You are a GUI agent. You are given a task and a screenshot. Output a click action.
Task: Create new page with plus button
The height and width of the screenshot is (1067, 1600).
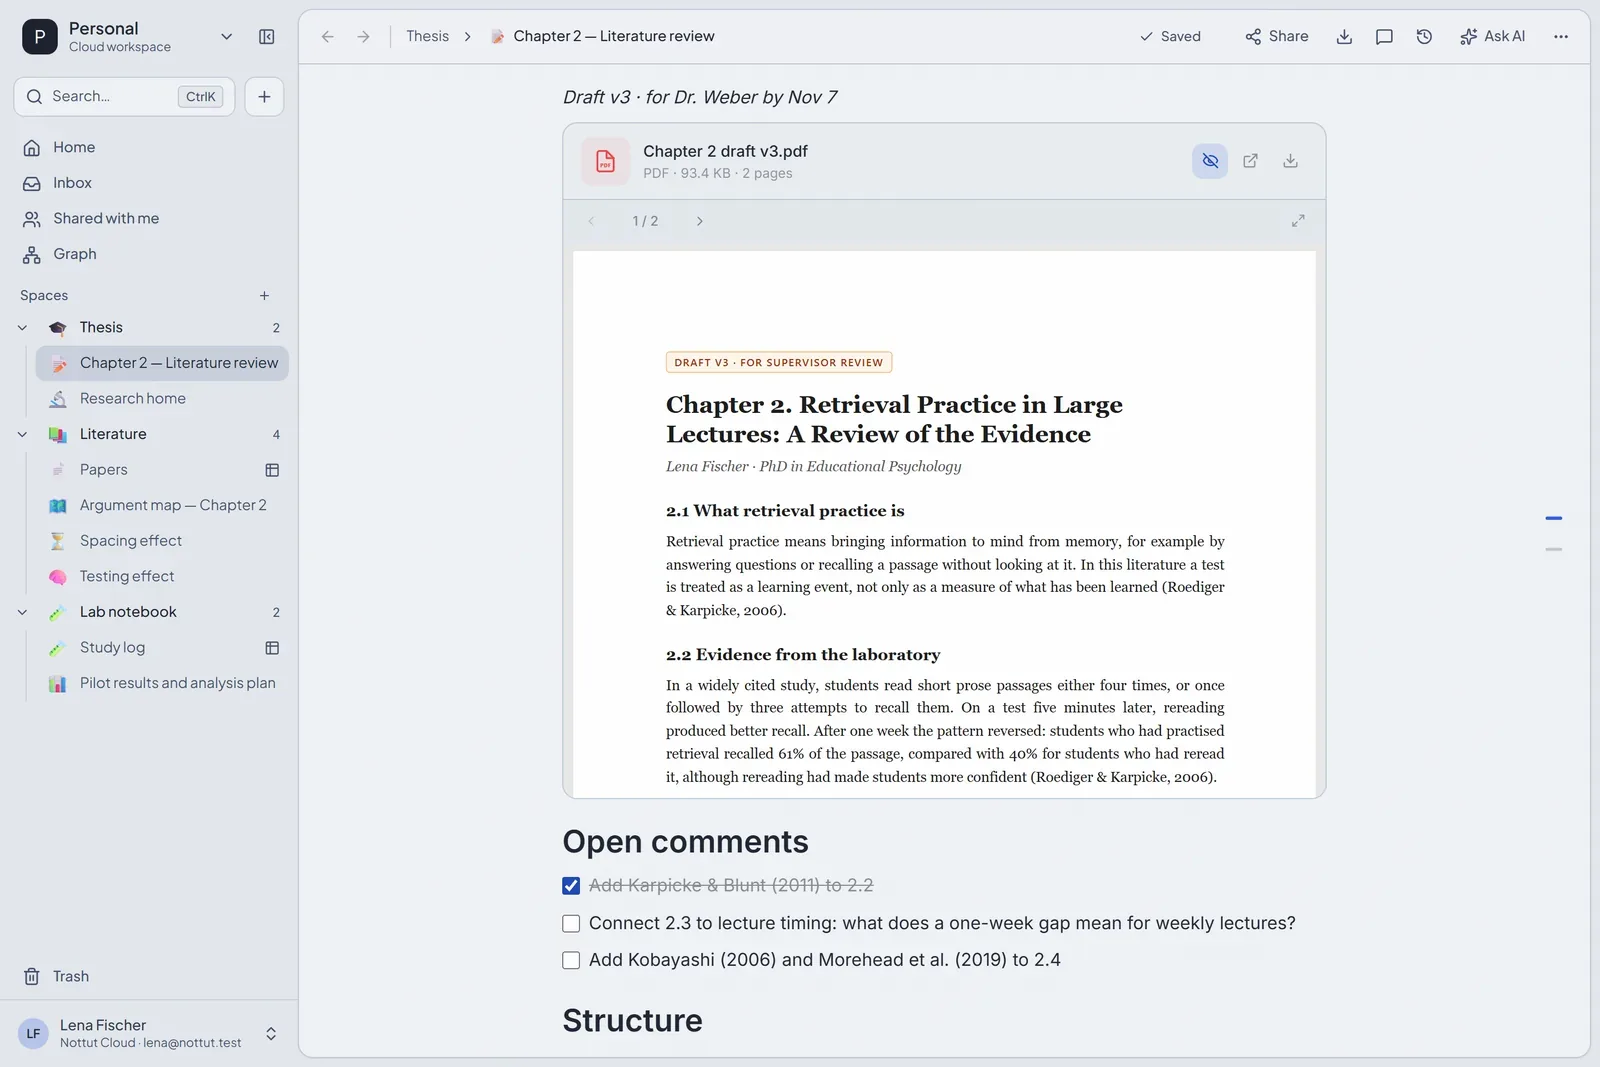coord(264,97)
